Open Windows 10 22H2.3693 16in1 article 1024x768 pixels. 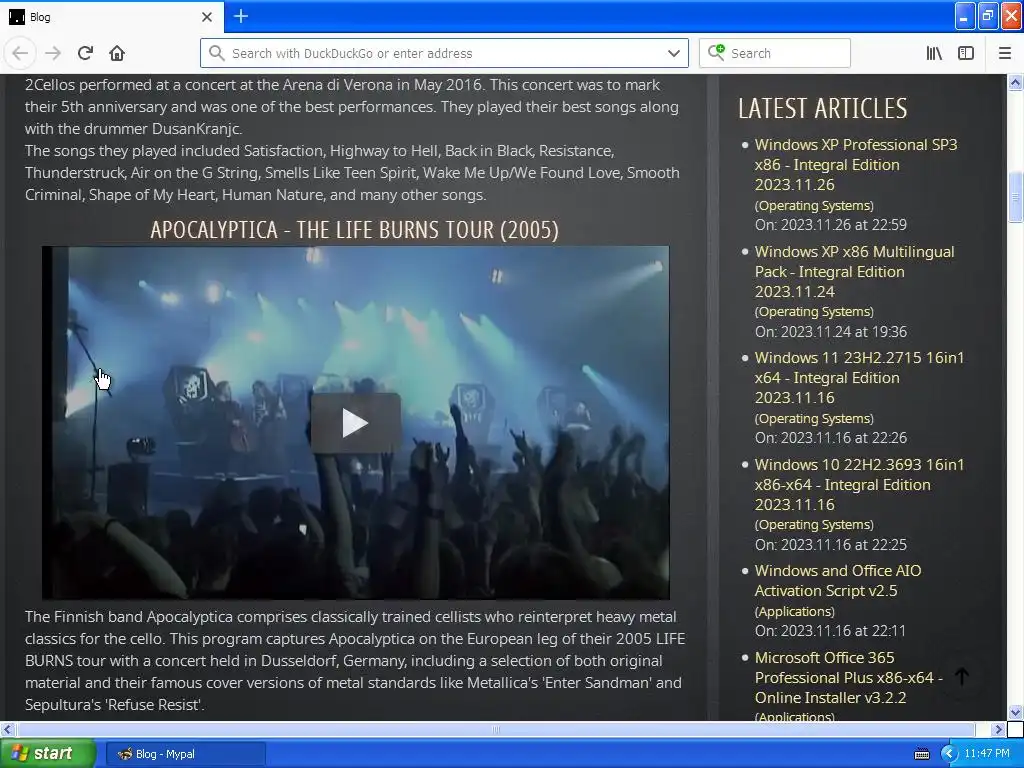[x=859, y=485]
